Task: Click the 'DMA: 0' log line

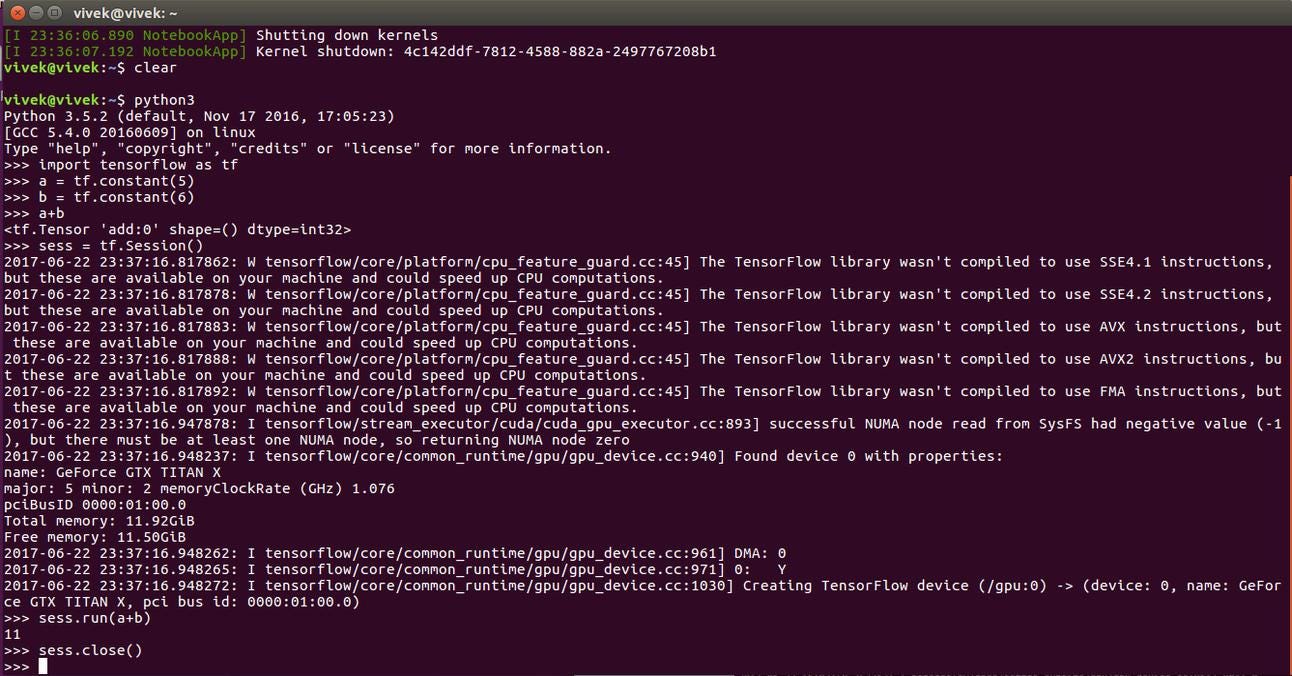Action: 395,553
